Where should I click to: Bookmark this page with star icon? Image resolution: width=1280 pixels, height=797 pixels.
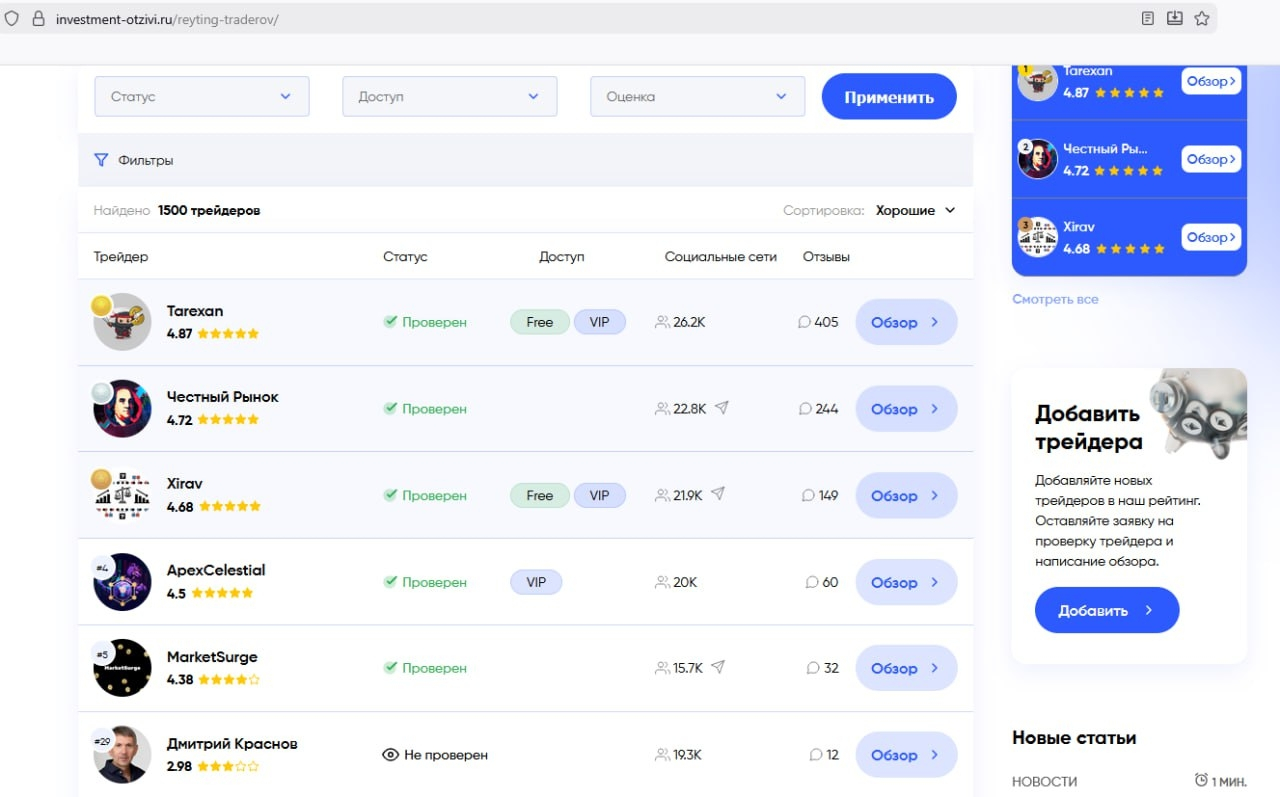point(1202,18)
